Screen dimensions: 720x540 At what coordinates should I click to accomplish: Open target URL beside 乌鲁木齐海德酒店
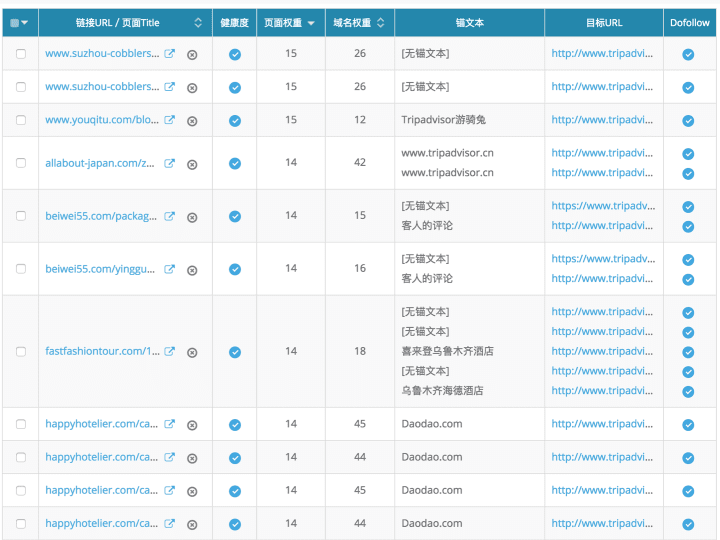pos(602,390)
